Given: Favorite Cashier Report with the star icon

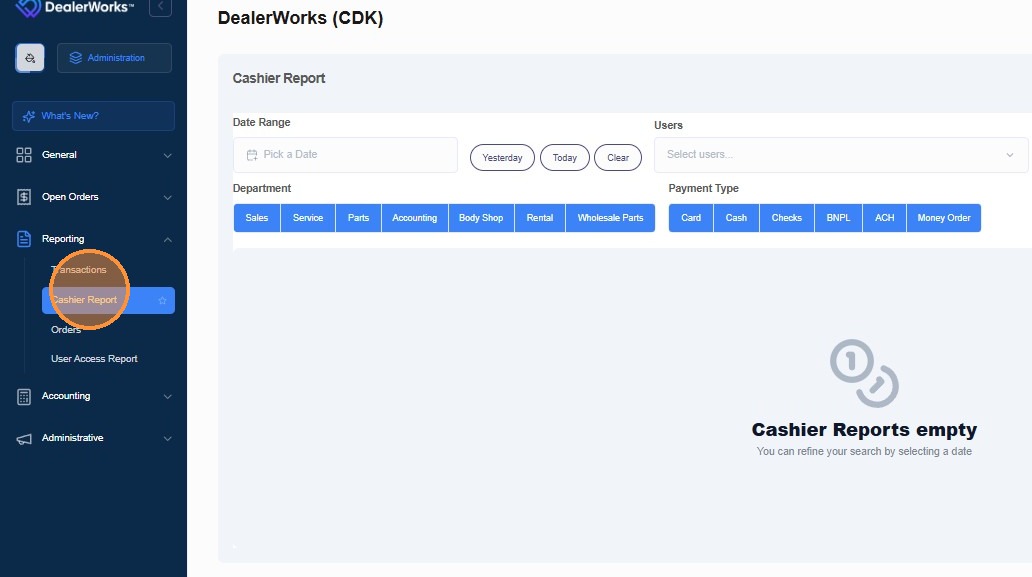Looking at the screenshot, I should click(x=162, y=301).
